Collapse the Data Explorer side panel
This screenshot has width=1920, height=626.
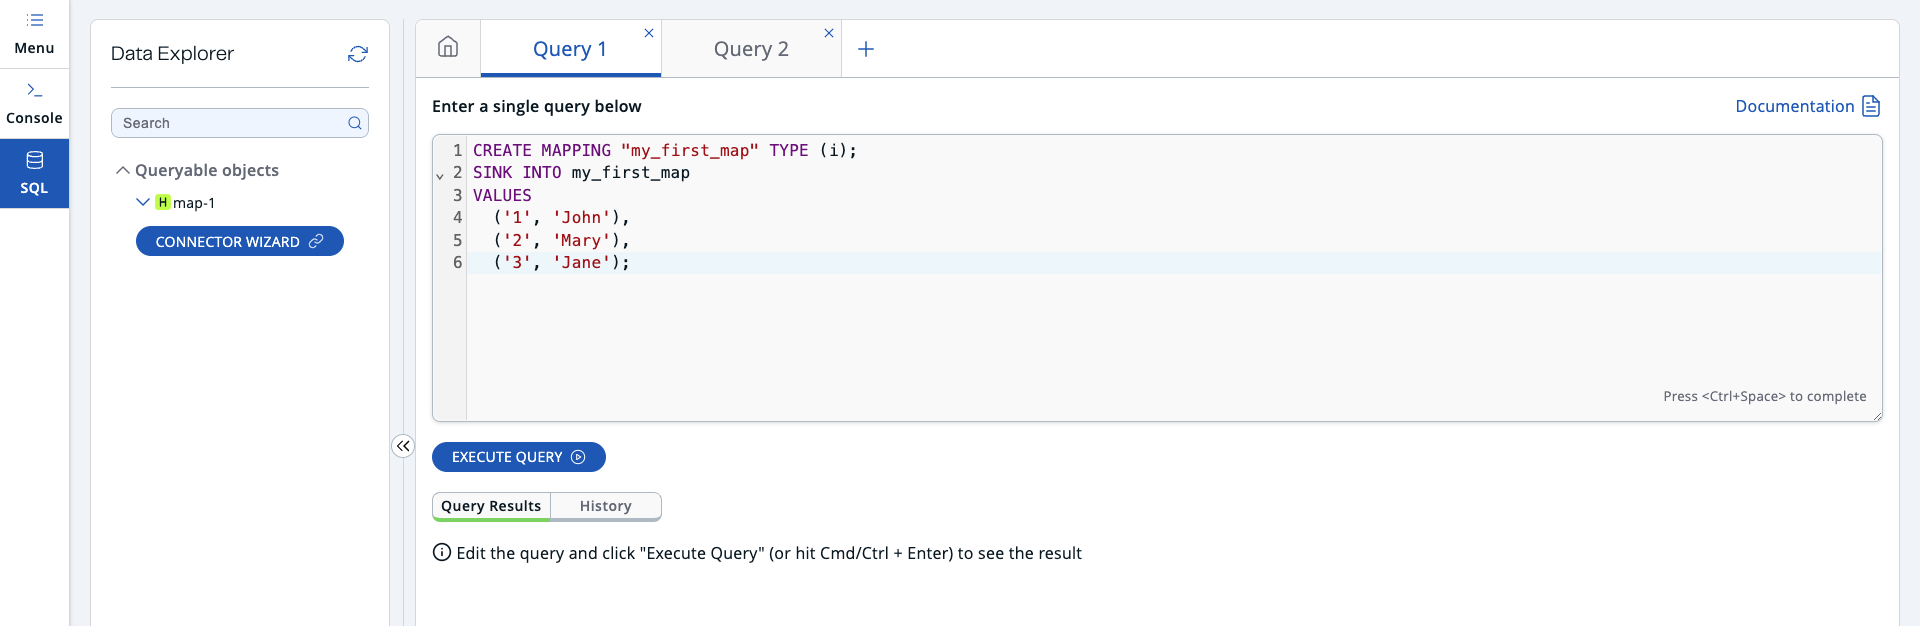403,446
